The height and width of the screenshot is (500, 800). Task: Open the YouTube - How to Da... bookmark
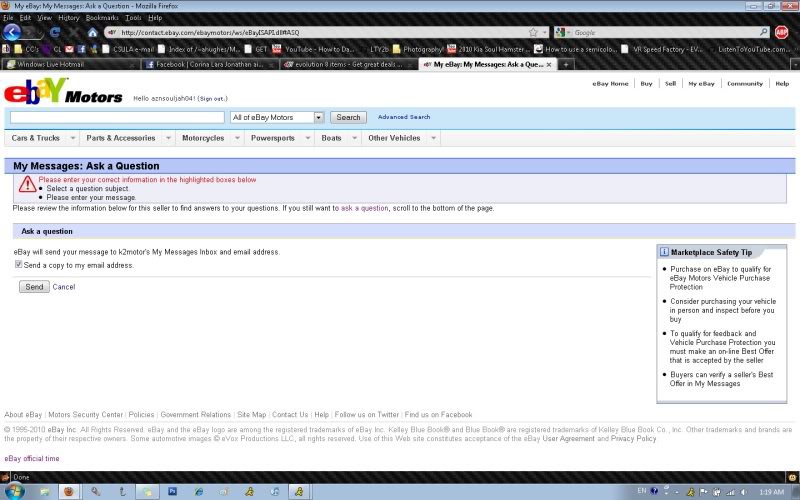(313, 49)
